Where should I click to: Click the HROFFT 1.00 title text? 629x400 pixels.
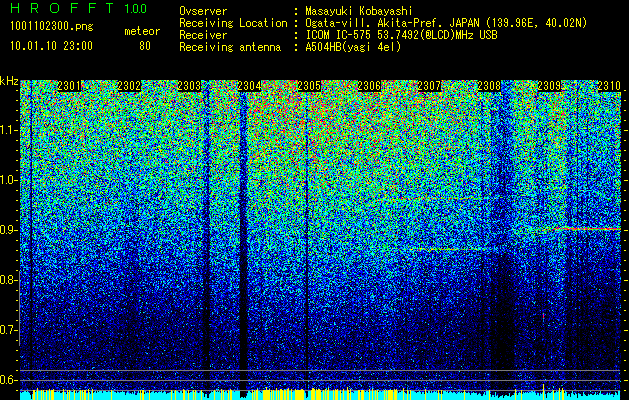pyautogui.click(x=79, y=8)
